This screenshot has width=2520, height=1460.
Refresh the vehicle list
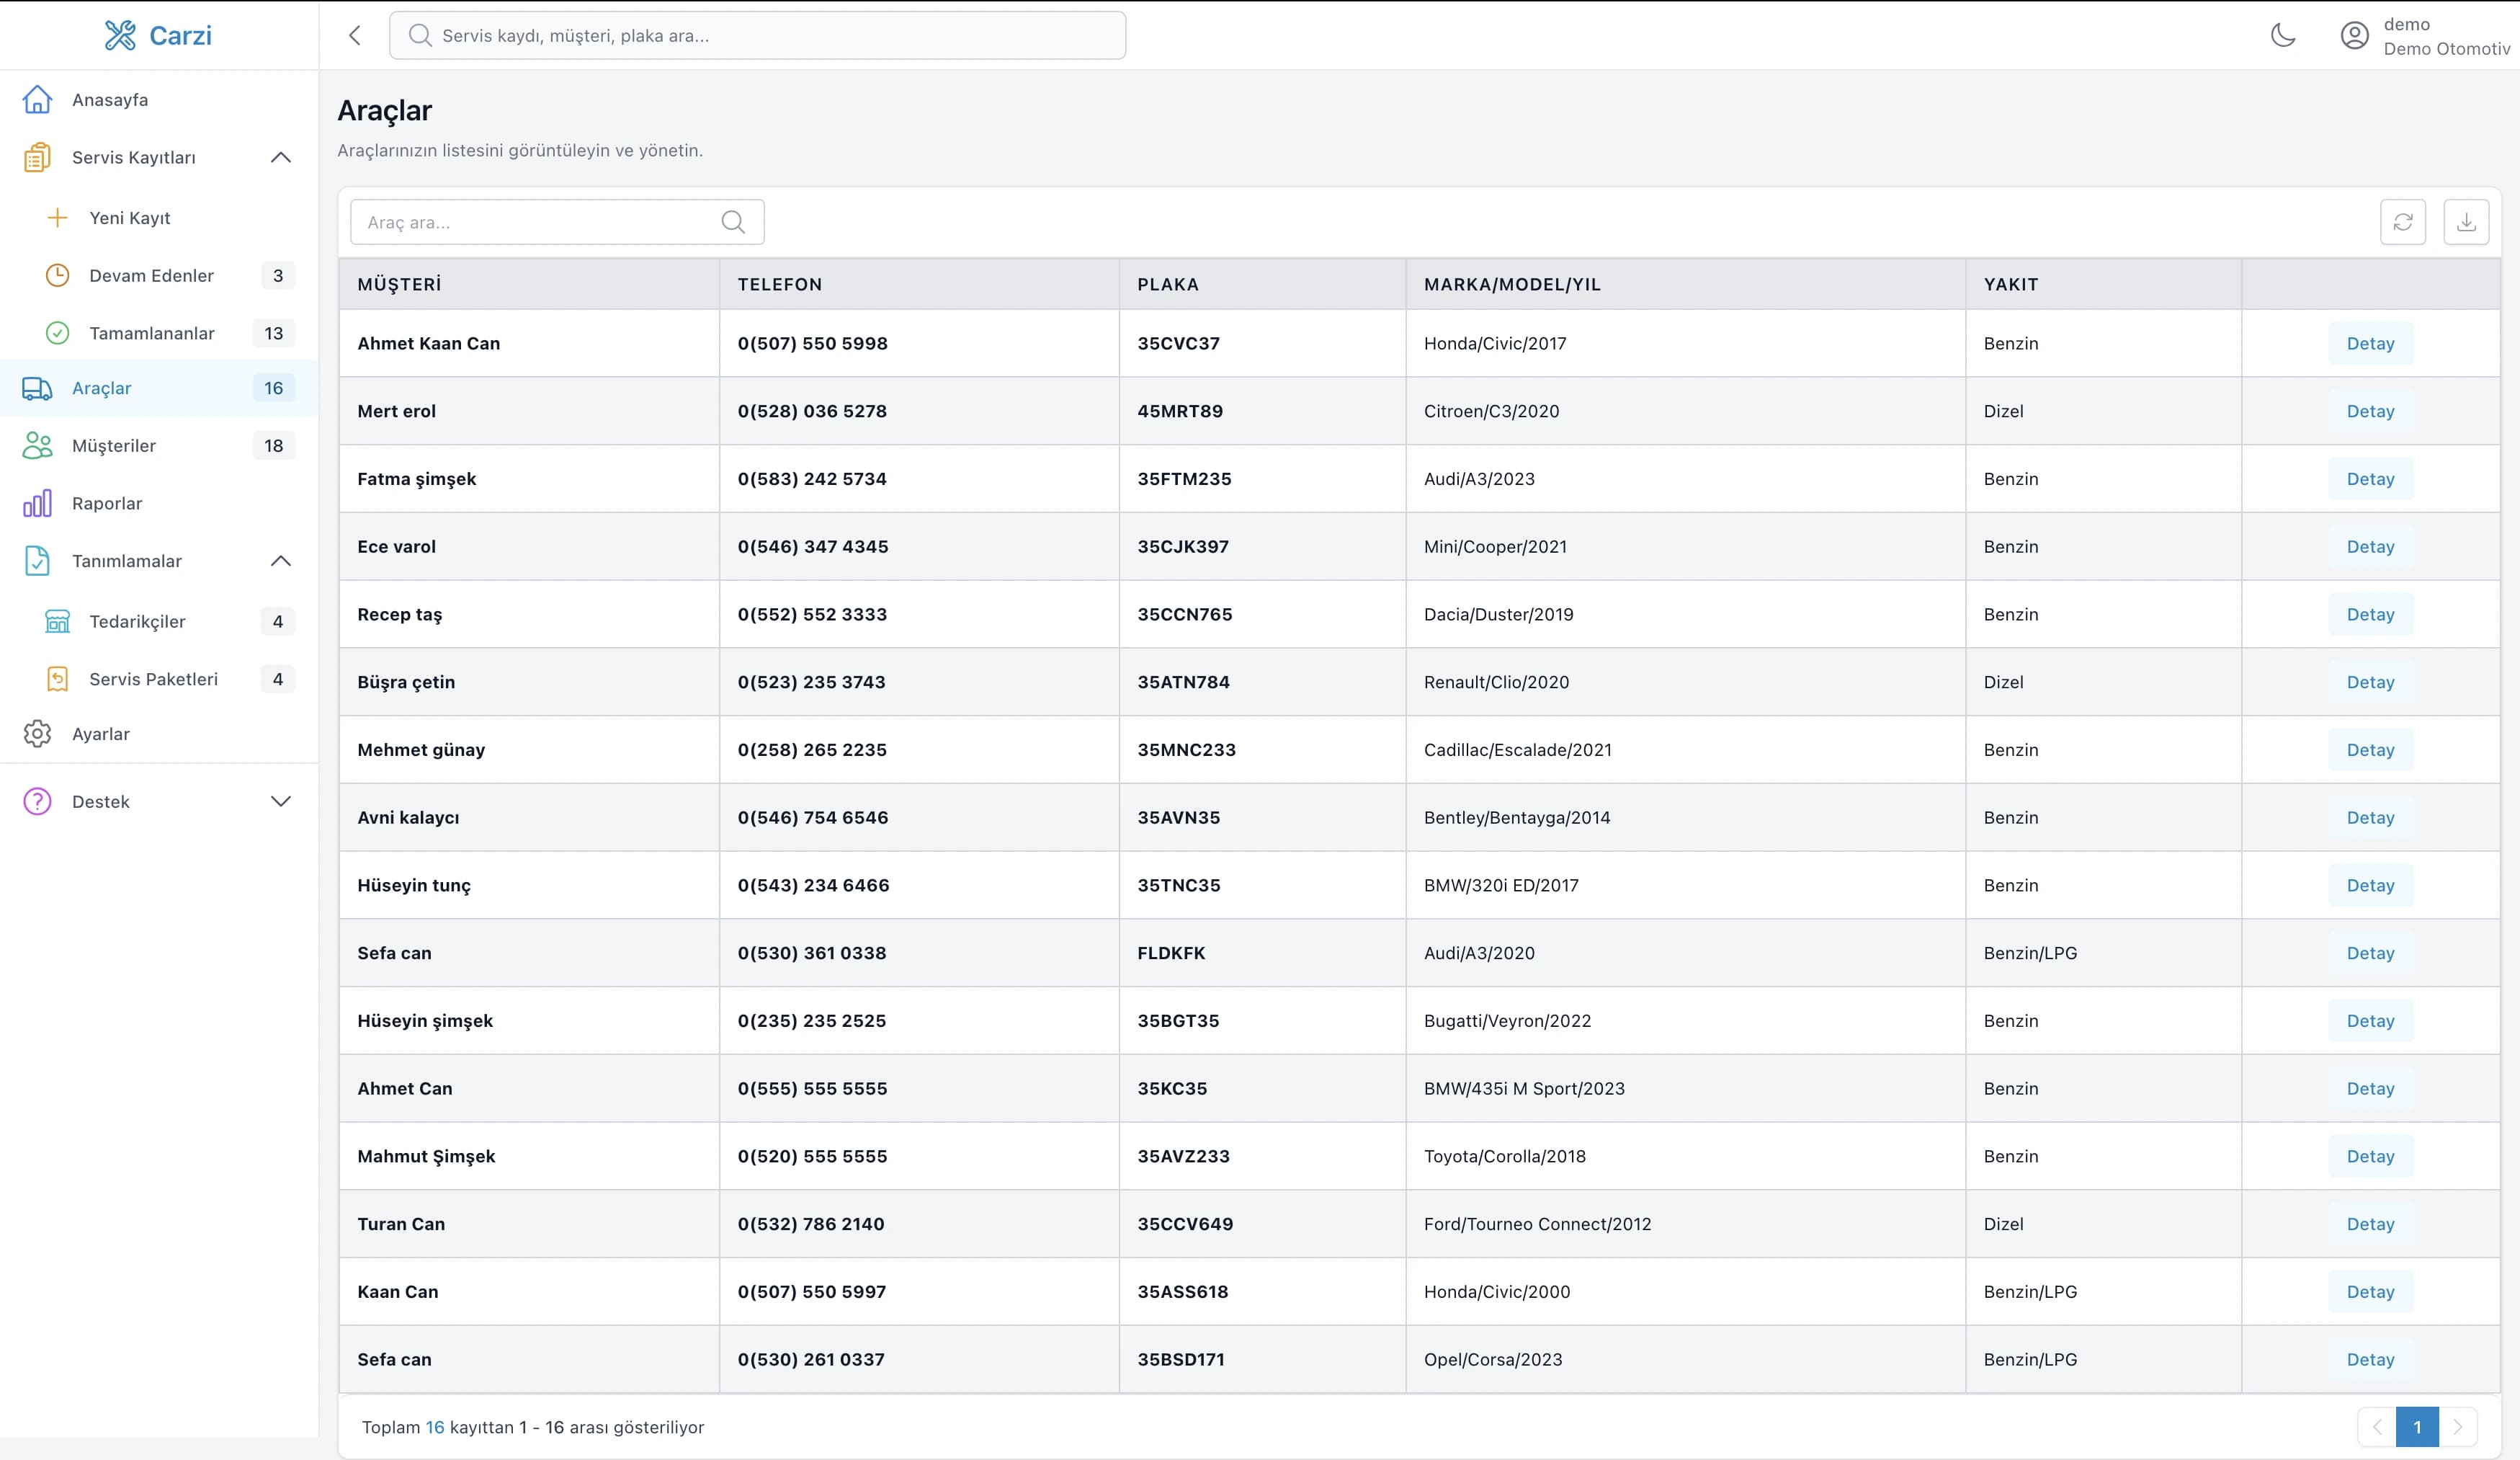(2403, 222)
